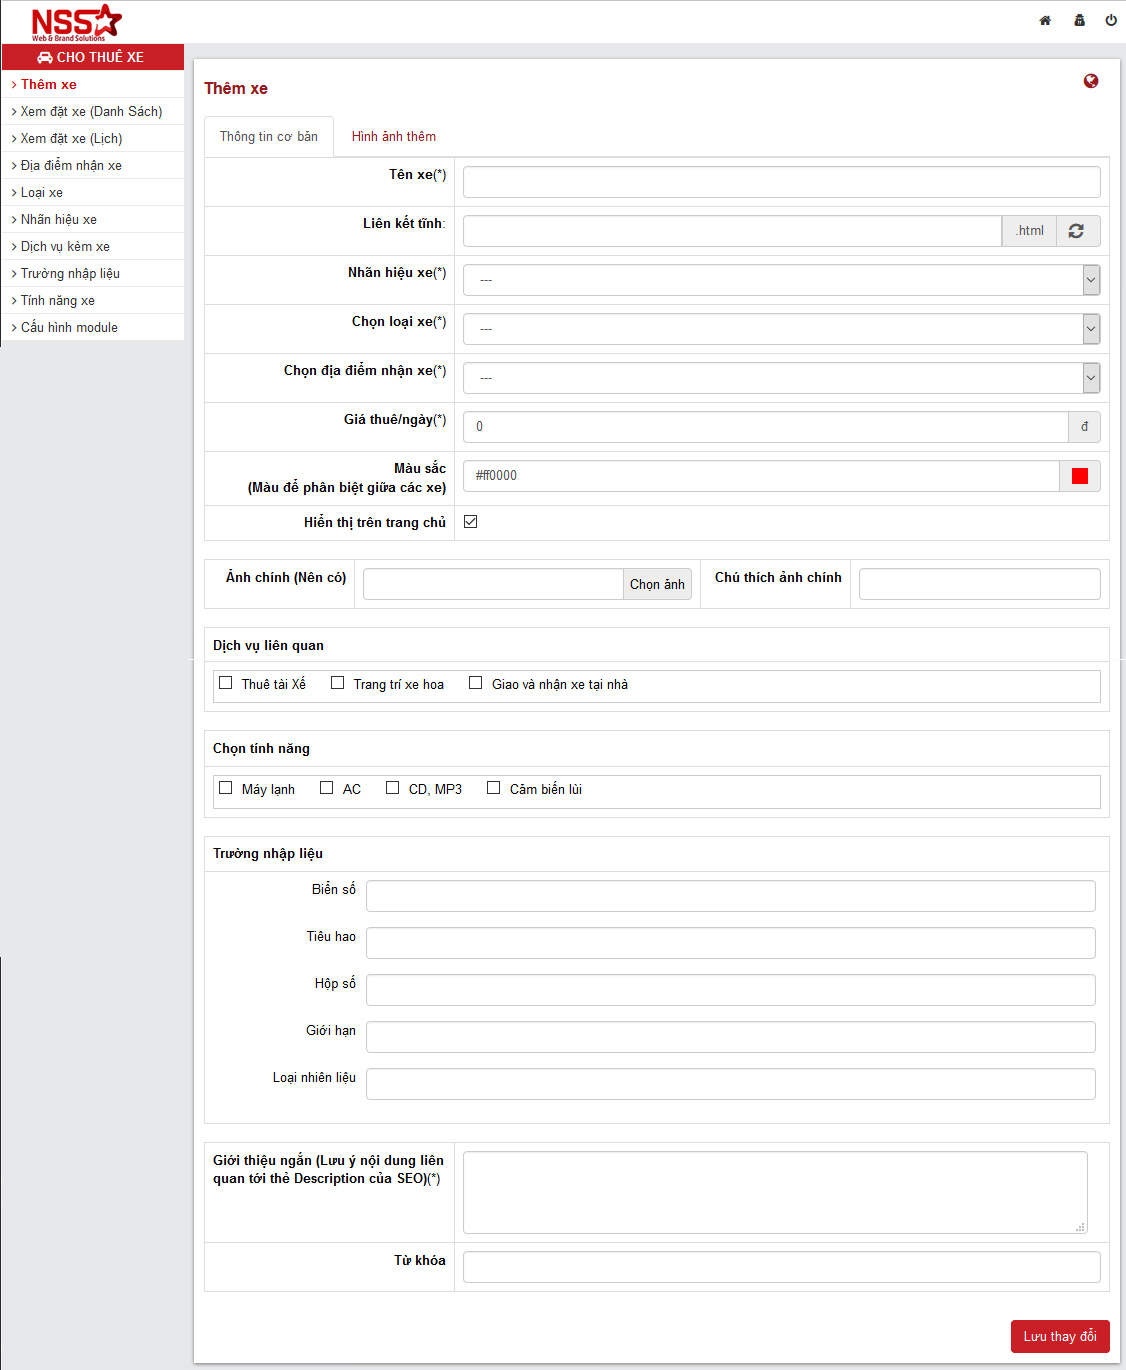Screen dimensions: 1126x1370
Task: Open Xem đặt xe (Lịch) in sidebar
Action: tap(71, 139)
